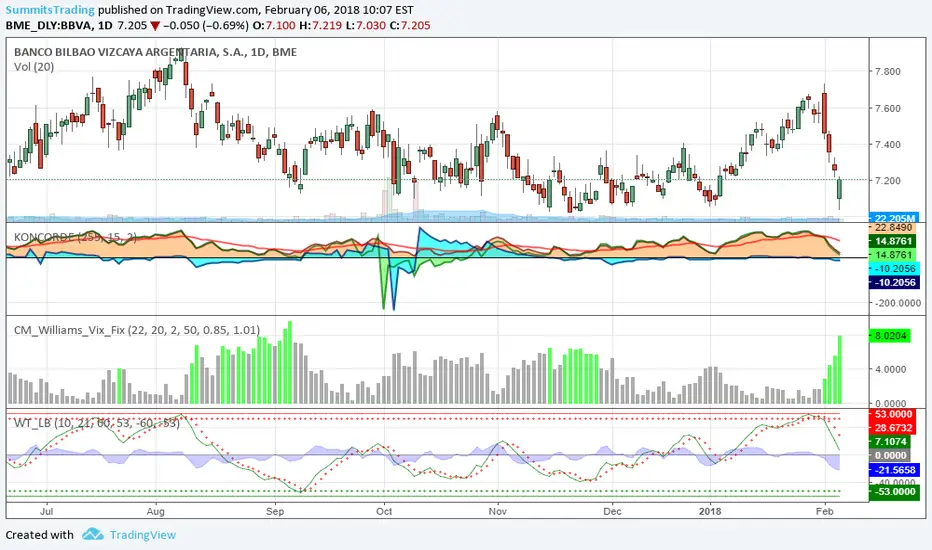Click the H:7.219 high value in header
This screenshot has width=932, height=550.
tap(320, 26)
